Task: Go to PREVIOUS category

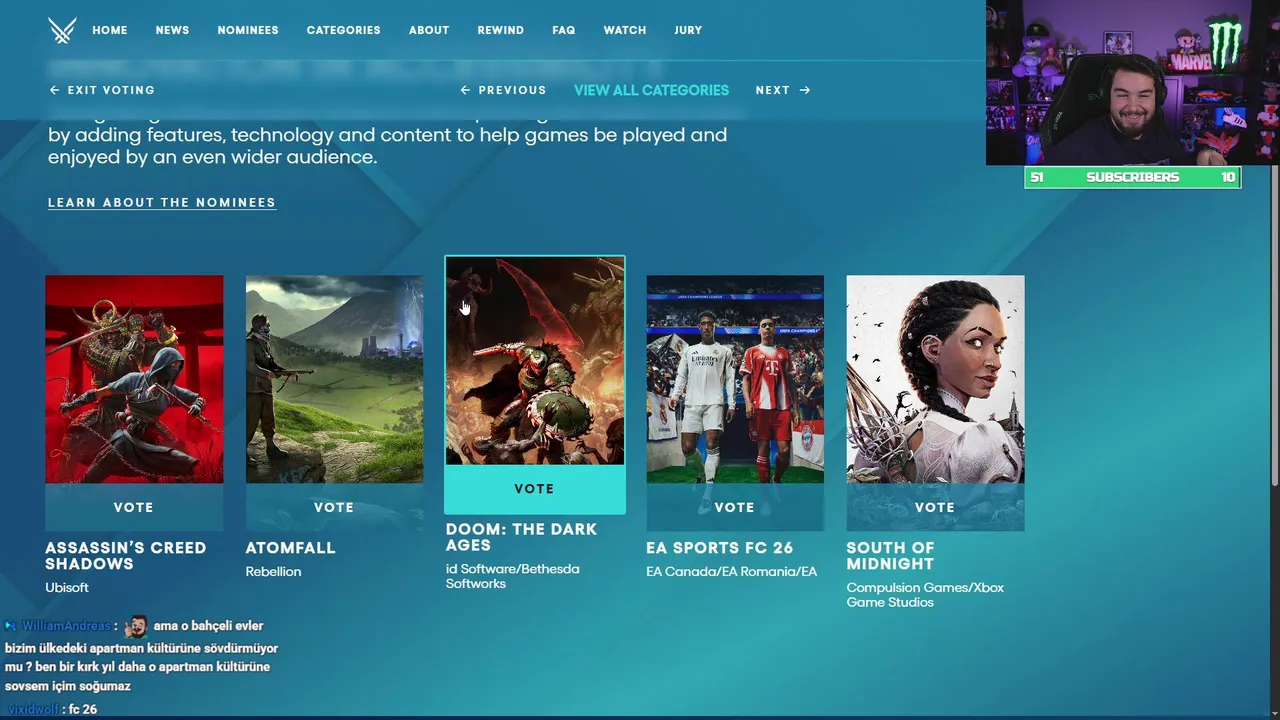Action: pos(503,90)
